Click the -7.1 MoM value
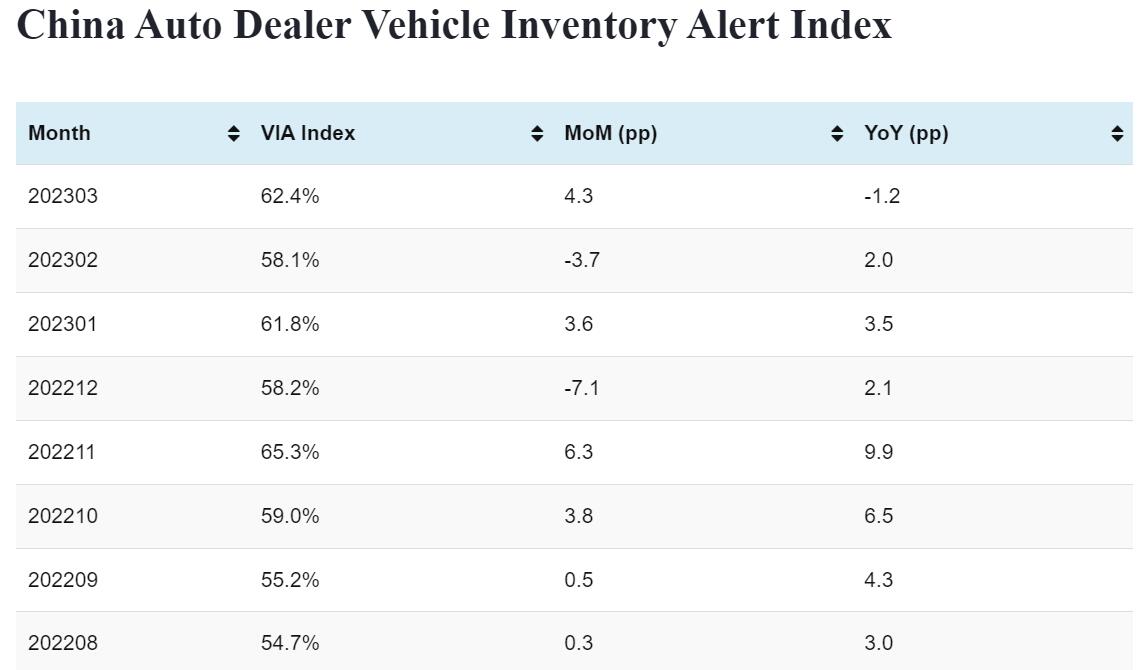Image resolution: width=1144 pixels, height=670 pixels. click(581, 388)
